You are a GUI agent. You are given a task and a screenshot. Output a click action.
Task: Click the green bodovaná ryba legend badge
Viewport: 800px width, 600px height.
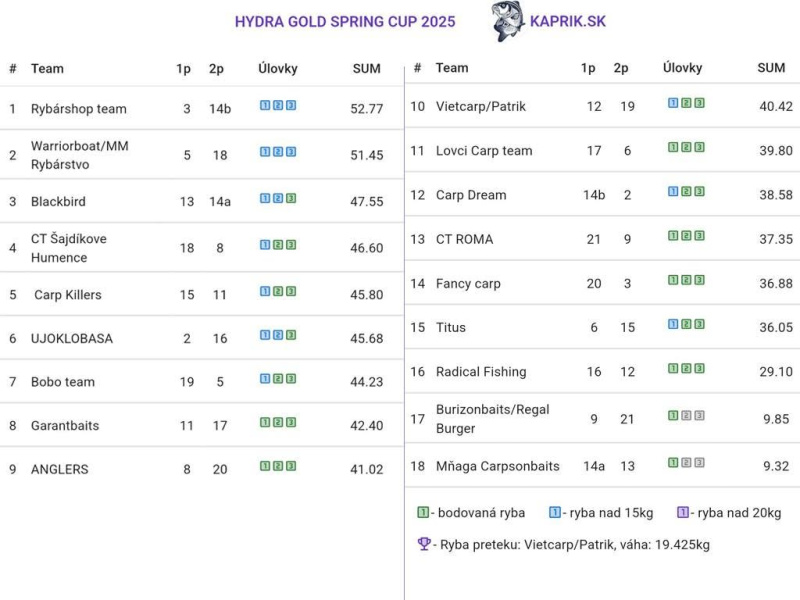tap(422, 512)
